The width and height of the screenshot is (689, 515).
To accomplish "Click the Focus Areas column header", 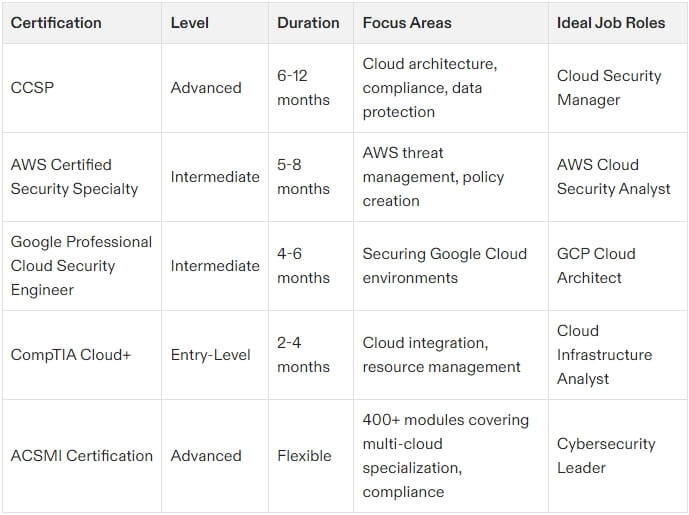I will click(x=407, y=22).
